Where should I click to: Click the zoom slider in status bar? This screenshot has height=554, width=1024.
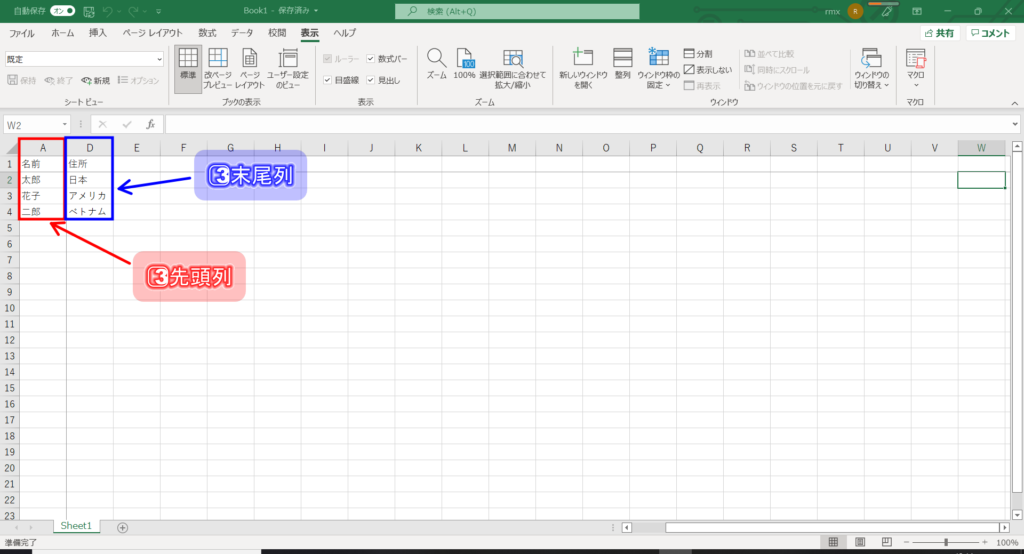pos(946,542)
